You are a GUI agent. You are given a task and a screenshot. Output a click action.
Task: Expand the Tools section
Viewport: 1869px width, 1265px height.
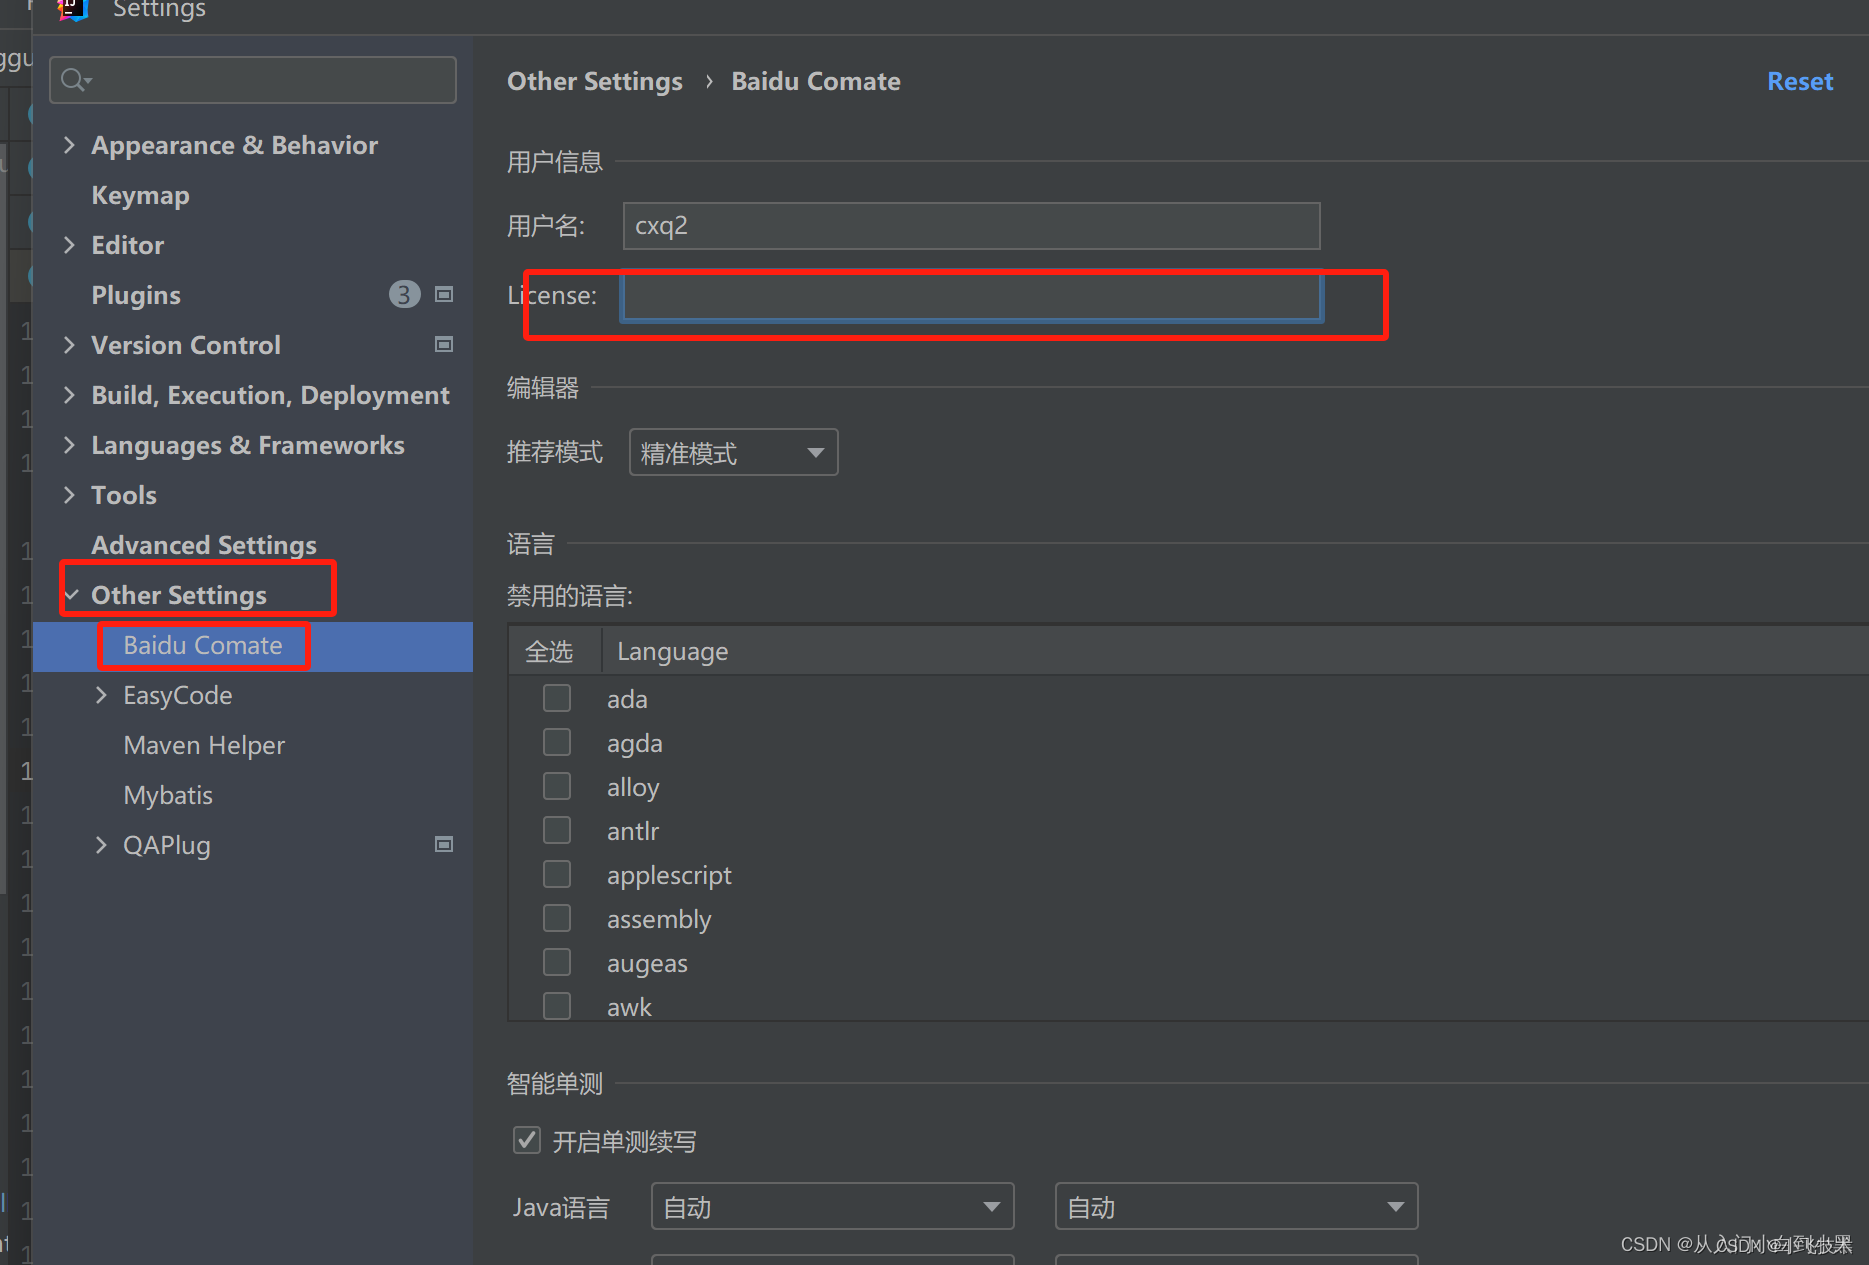(x=69, y=495)
